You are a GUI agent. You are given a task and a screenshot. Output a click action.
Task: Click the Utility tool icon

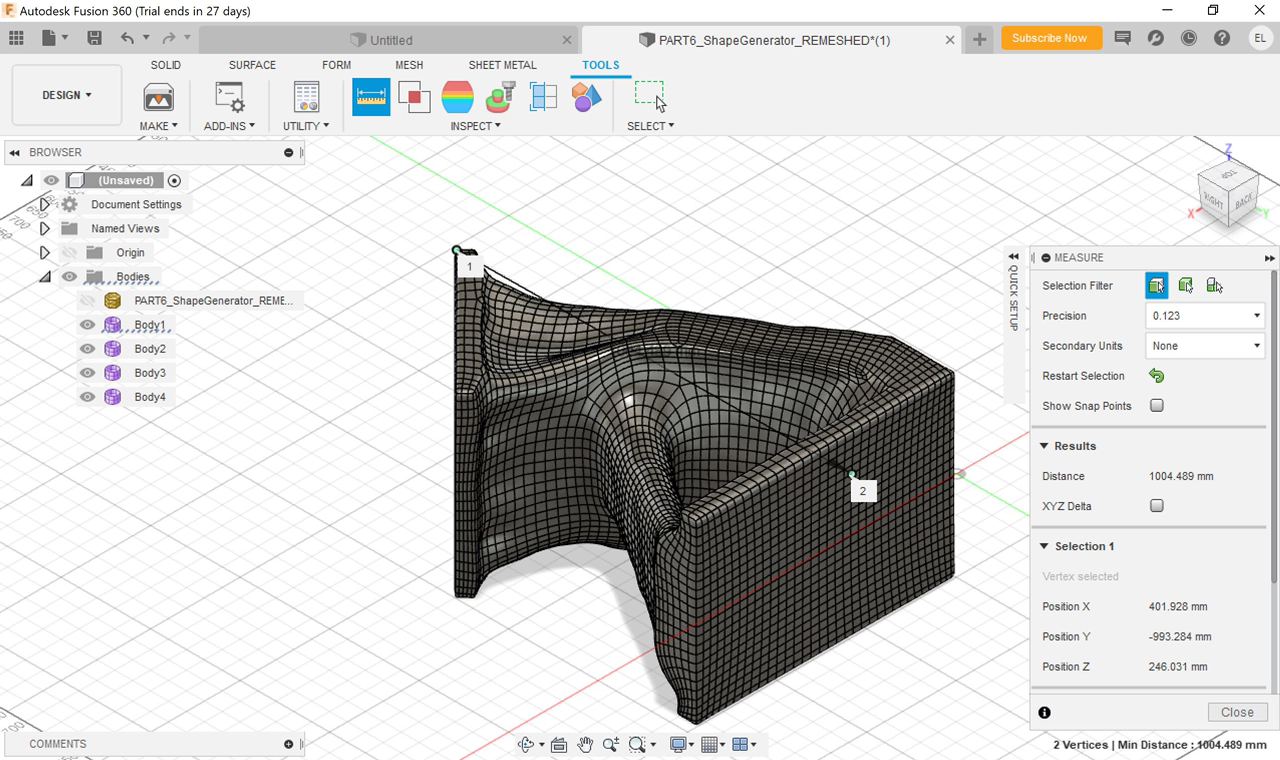tap(306, 97)
